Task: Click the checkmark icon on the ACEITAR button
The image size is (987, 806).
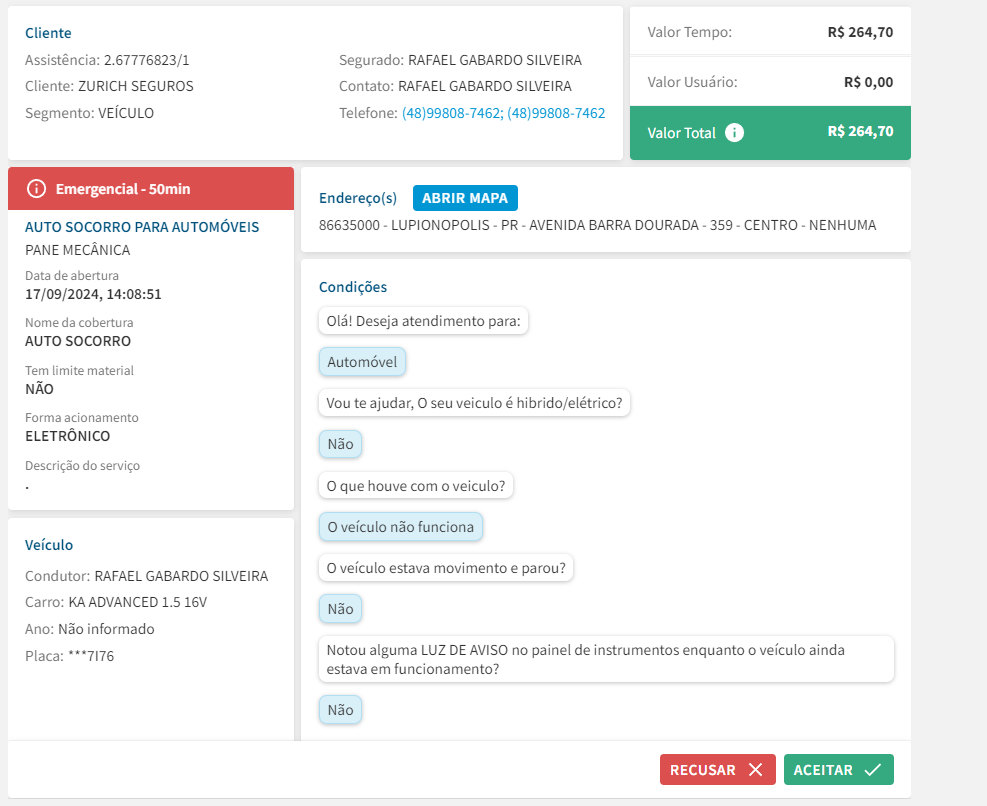Action: click(x=872, y=770)
